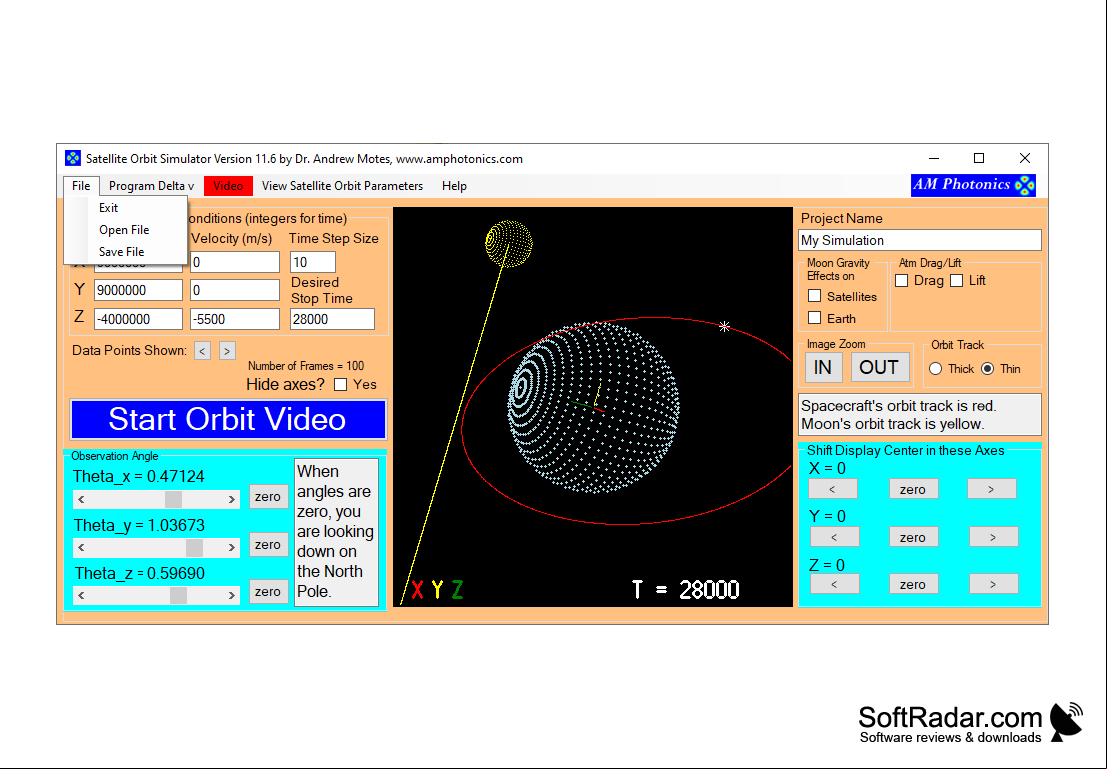The image size is (1107, 769).
Task: Click the Project Name field with My Simulation
Action: point(920,240)
